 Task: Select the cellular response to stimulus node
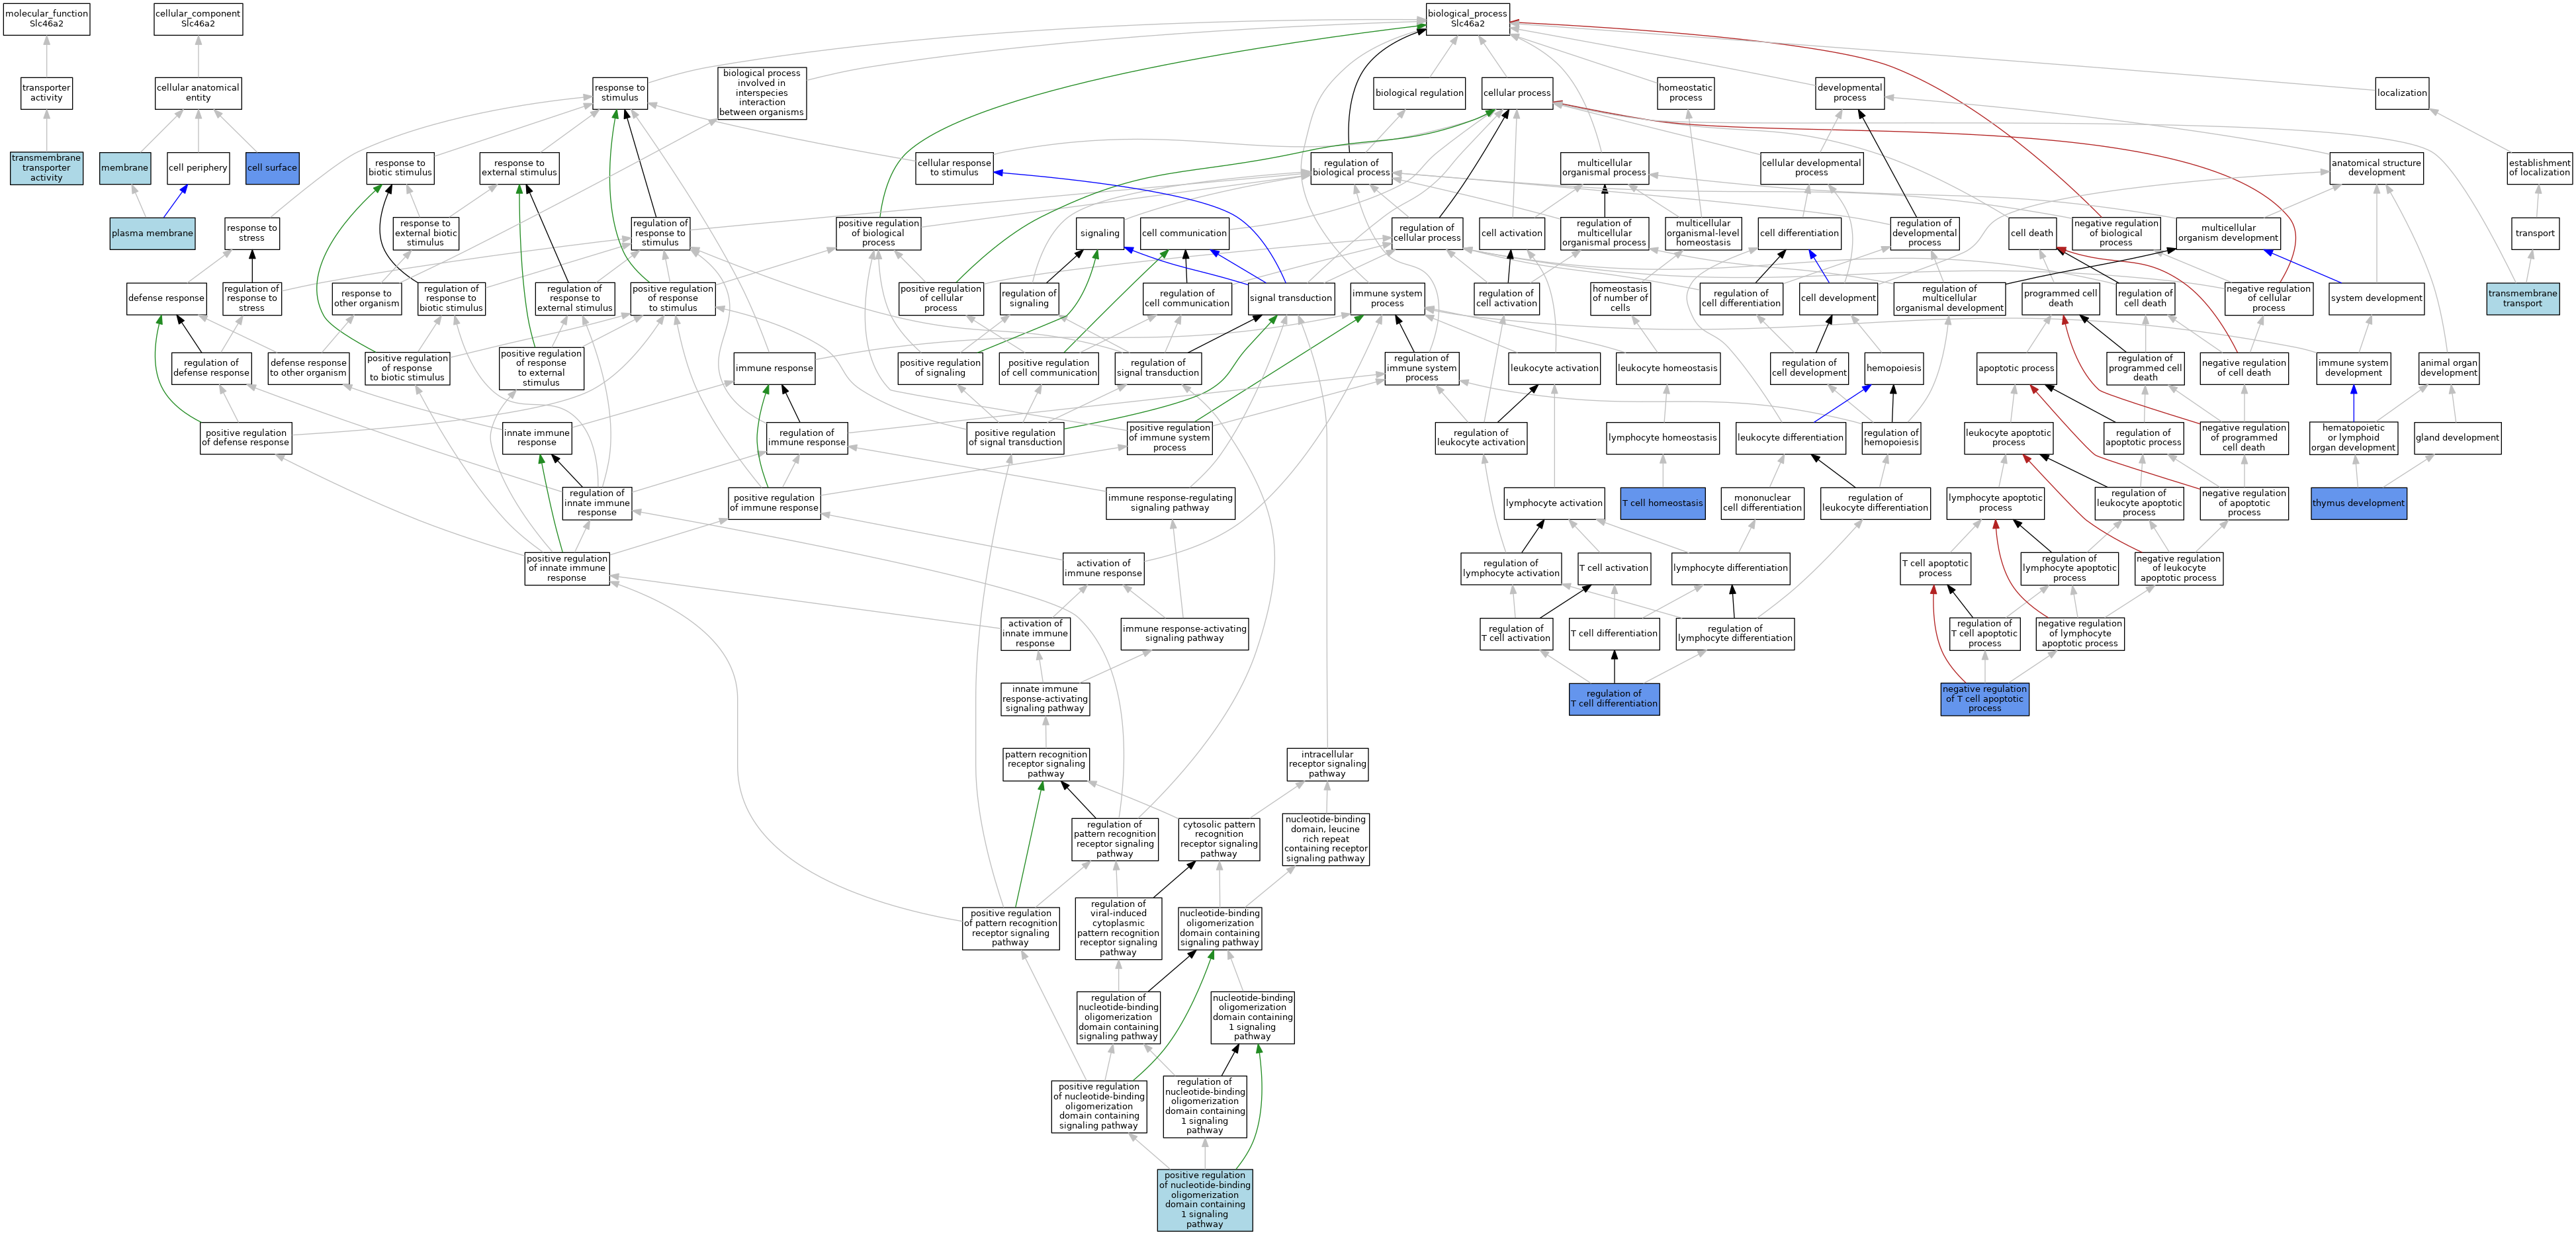pyautogui.click(x=954, y=168)
